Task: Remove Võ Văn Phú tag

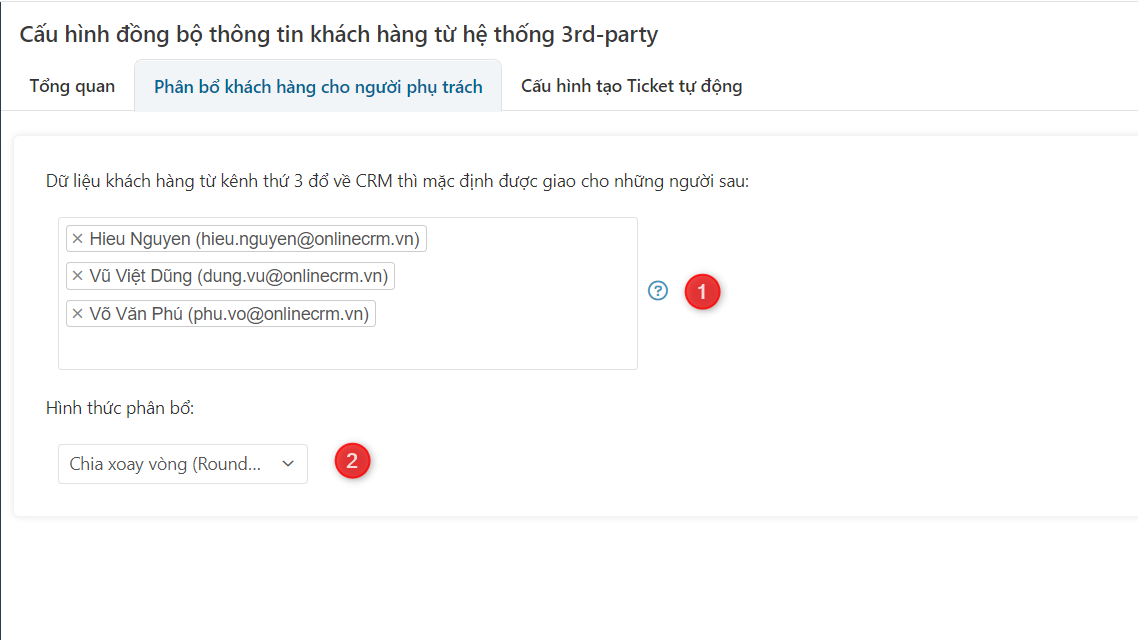Action: pyautogui.click(x=78, y=313)
